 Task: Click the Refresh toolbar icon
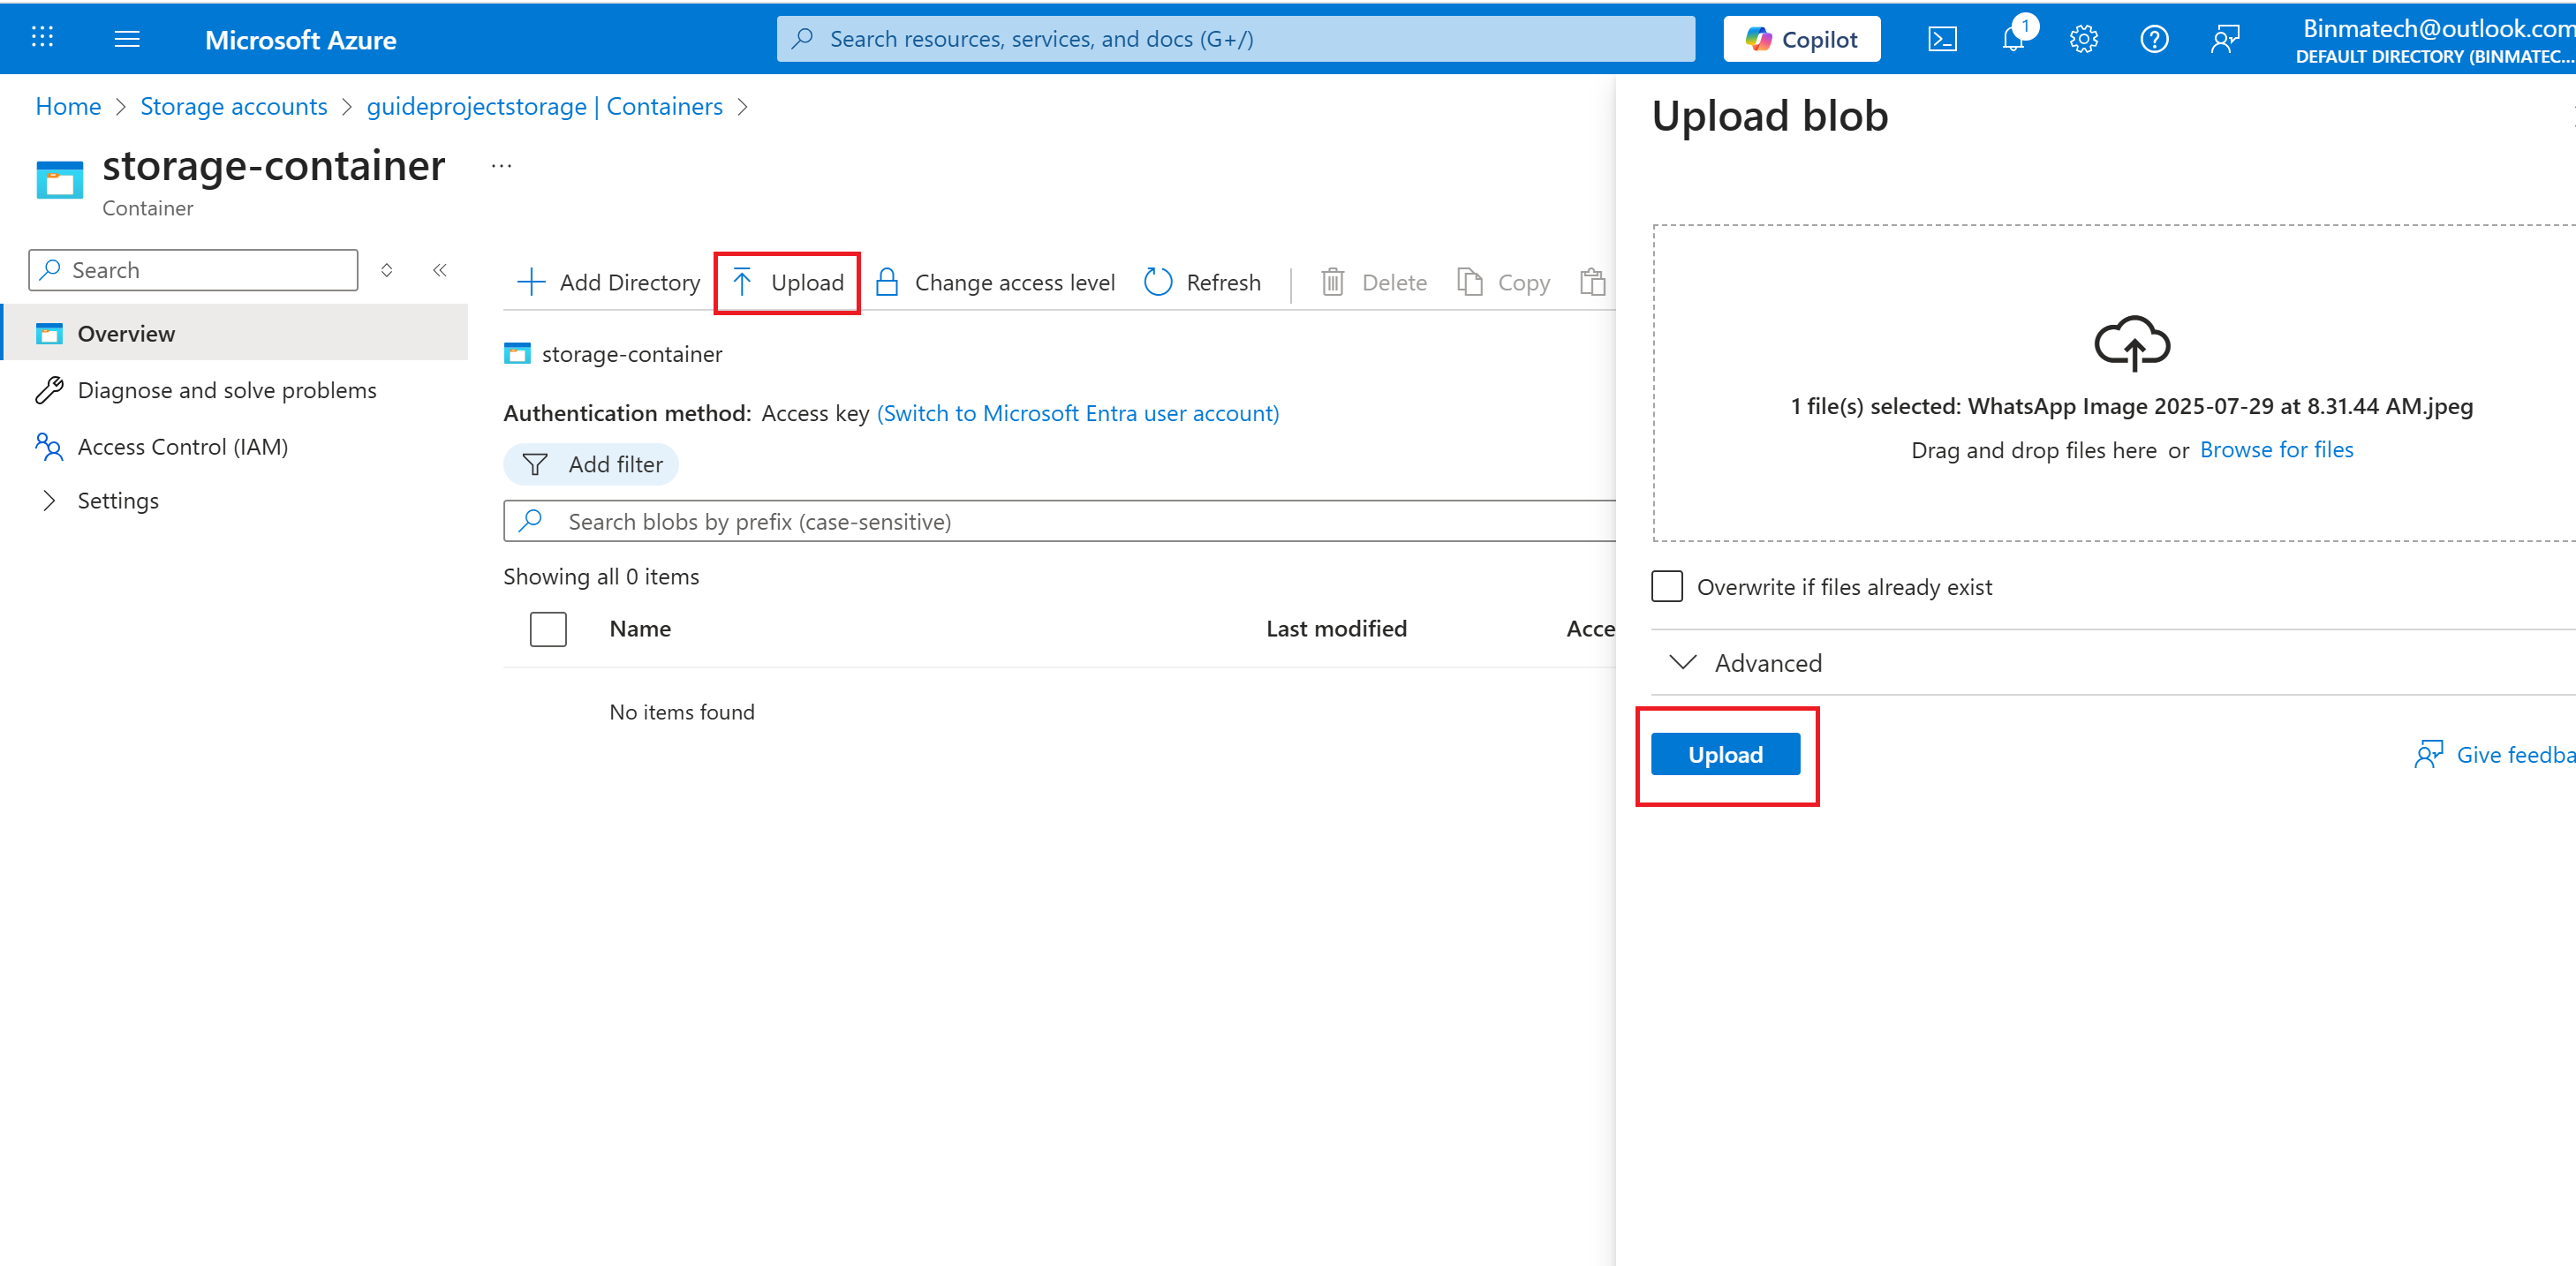tap(1158, 283)
